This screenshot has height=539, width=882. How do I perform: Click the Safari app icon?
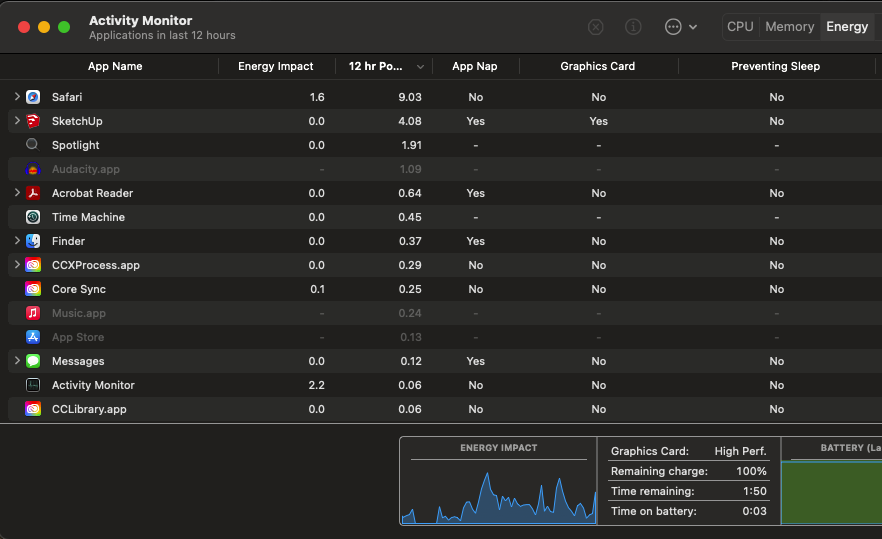33,97
